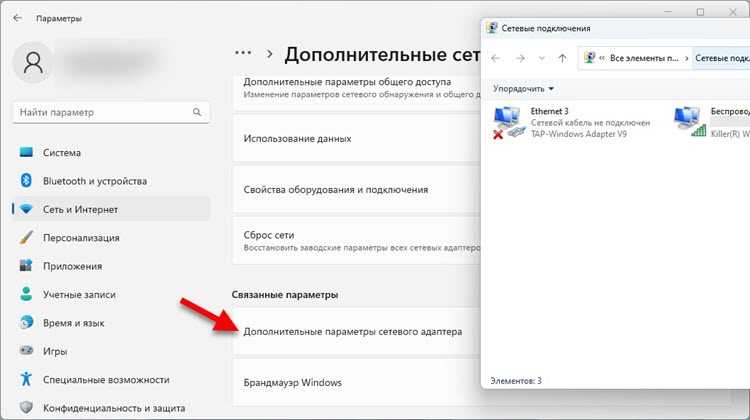
Task: Expand the breadcrumb ellipsis in Settings
Action: point(243,53)
